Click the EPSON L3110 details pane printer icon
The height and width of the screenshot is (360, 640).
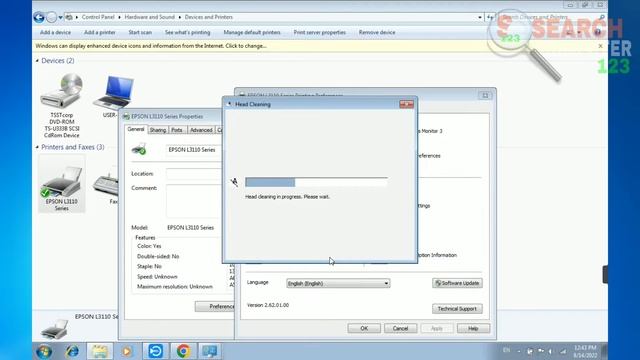pyautogui.click(x=55, y=329)
